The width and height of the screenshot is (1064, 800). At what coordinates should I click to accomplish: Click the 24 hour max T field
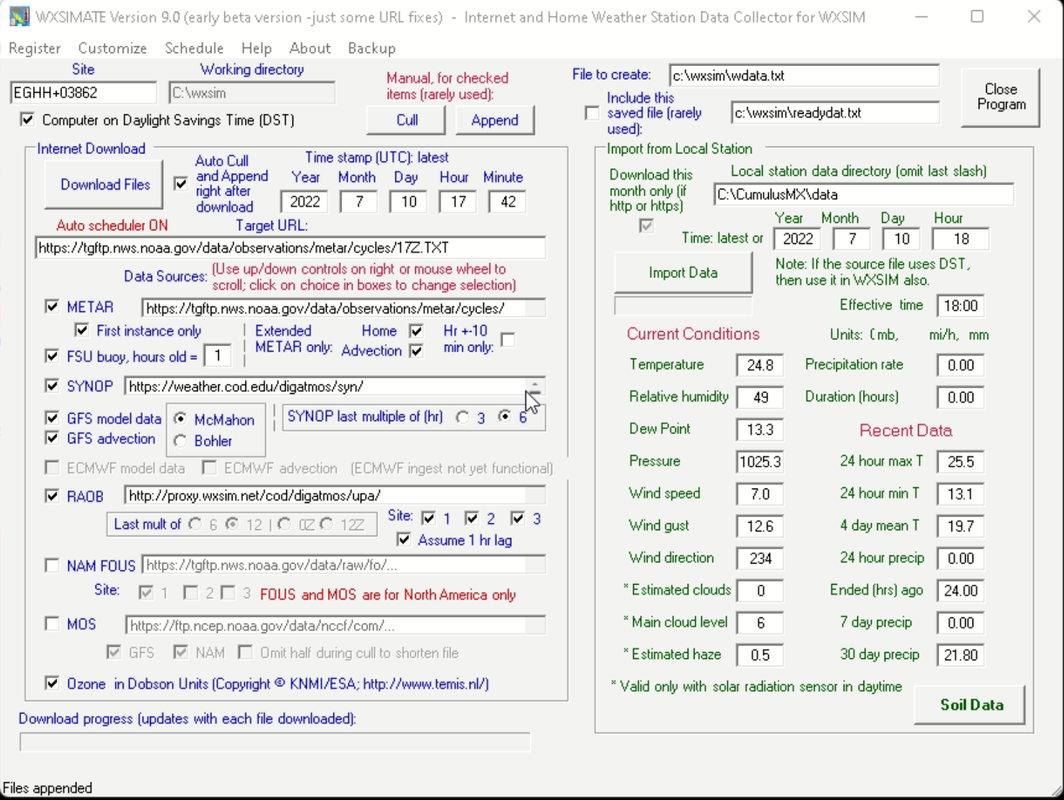pos(960,462)
